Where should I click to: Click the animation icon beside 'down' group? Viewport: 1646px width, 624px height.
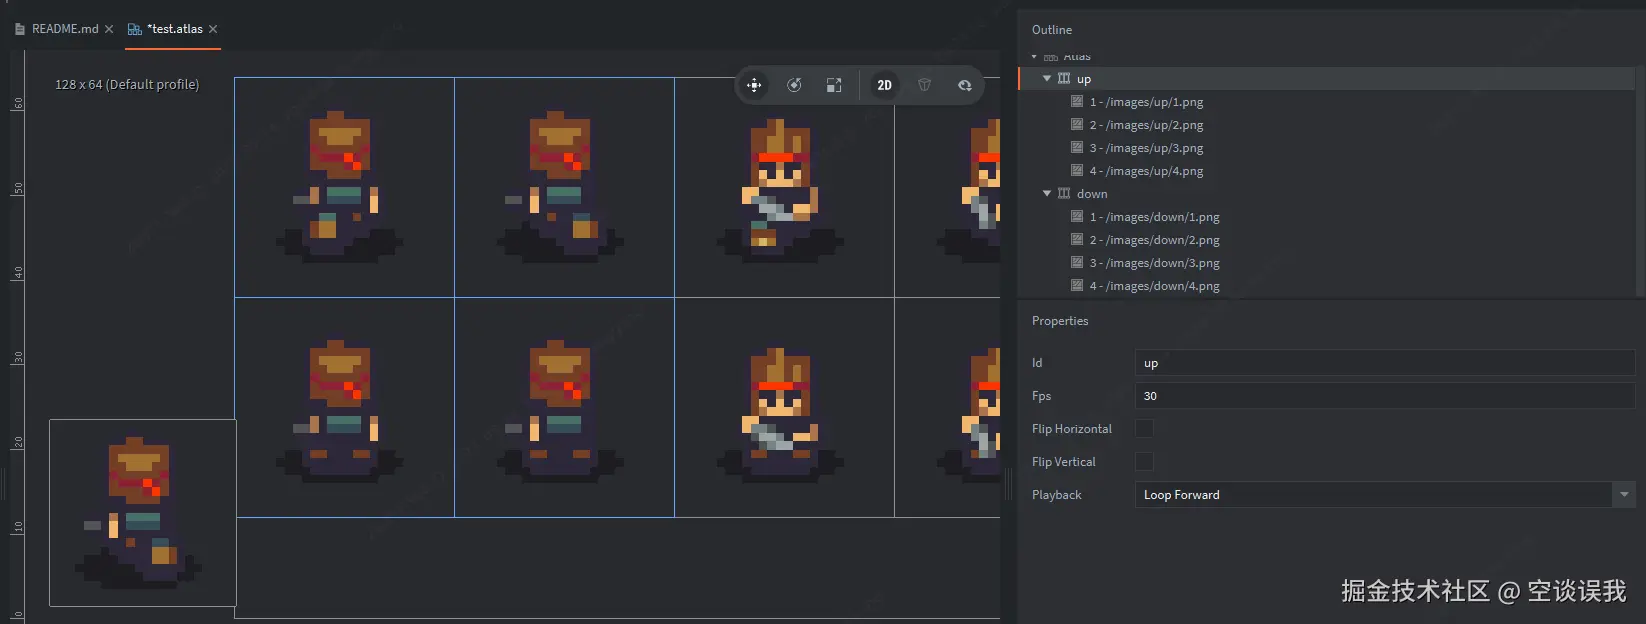[x=1064, y=194]
